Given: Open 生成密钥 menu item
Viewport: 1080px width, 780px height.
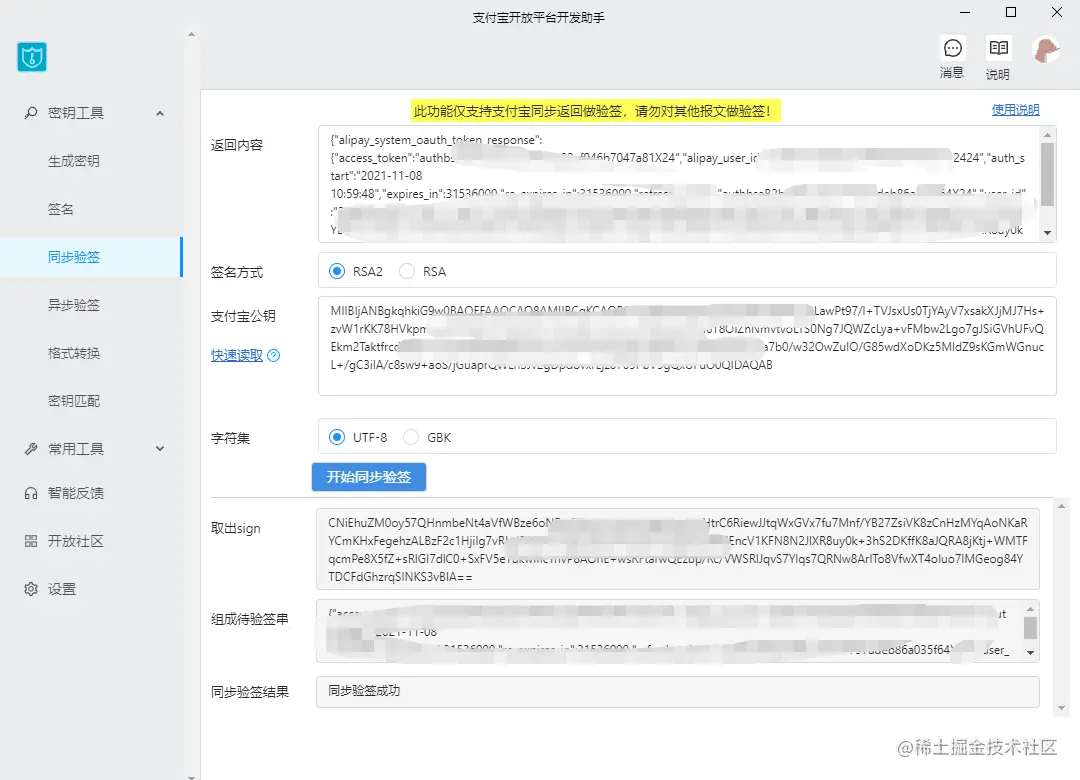Looking at the screenshot, I should click(x=74, y=161).
